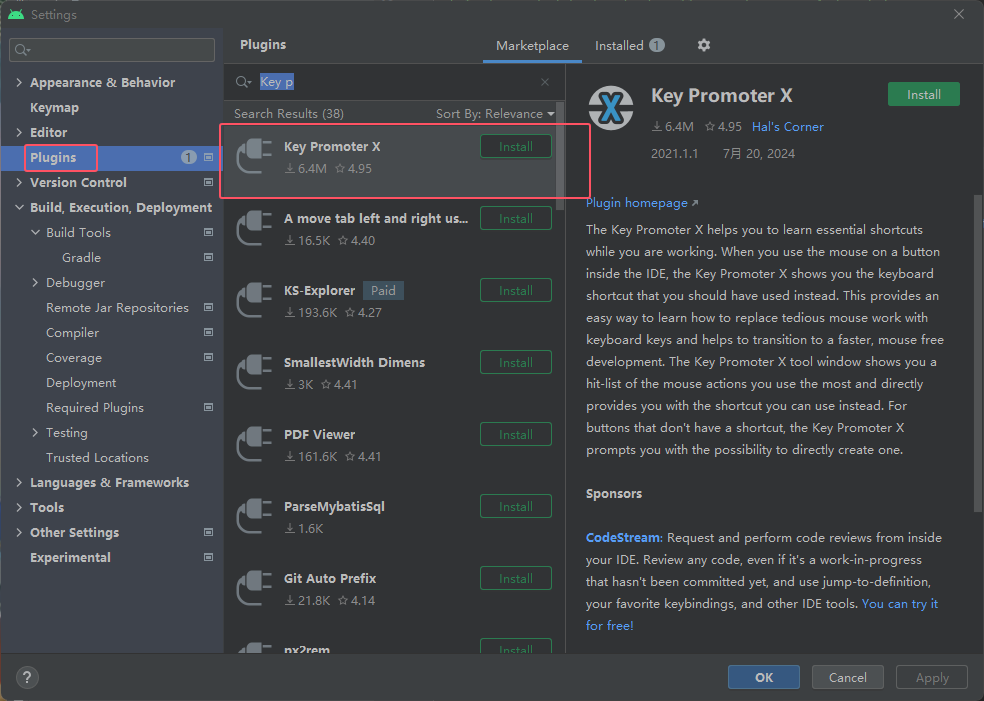Open Sort By: Relevance dropdown
Viewport: 984px width, 701px height.
(x=495, y=114)
